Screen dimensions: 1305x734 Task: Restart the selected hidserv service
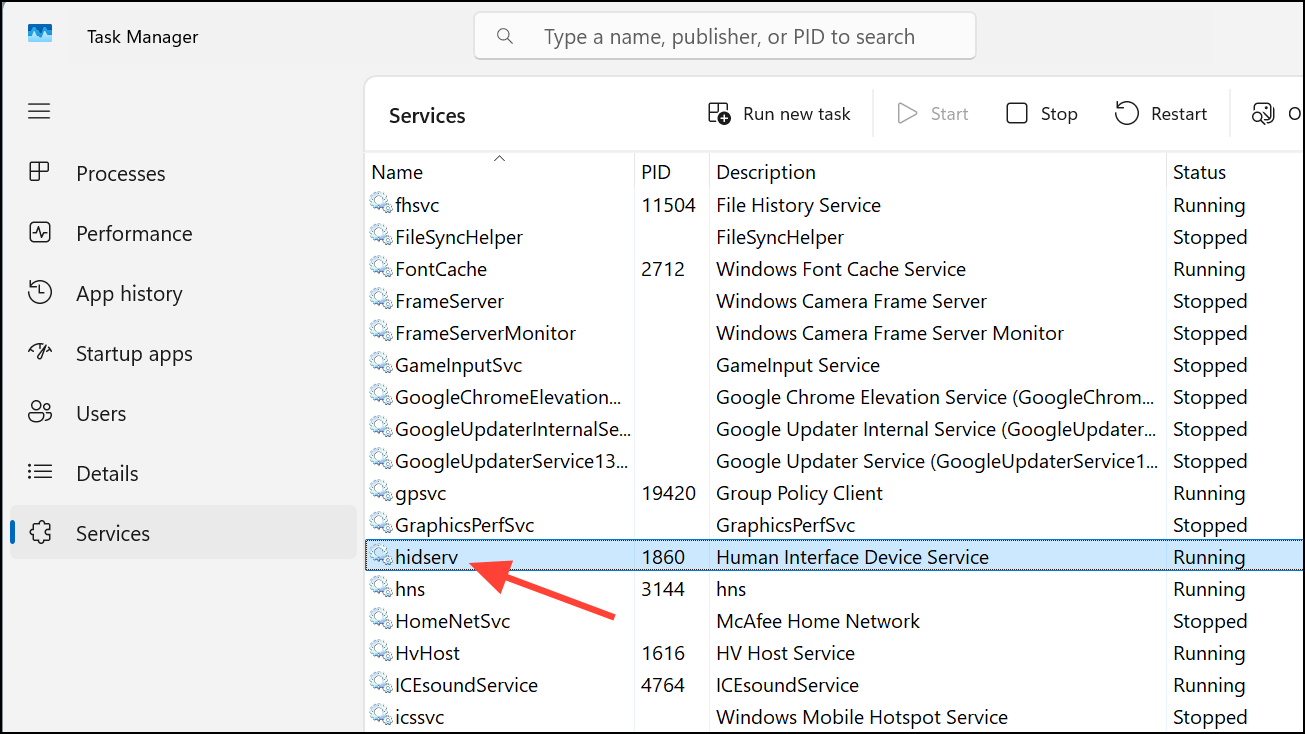[1161, 113]
